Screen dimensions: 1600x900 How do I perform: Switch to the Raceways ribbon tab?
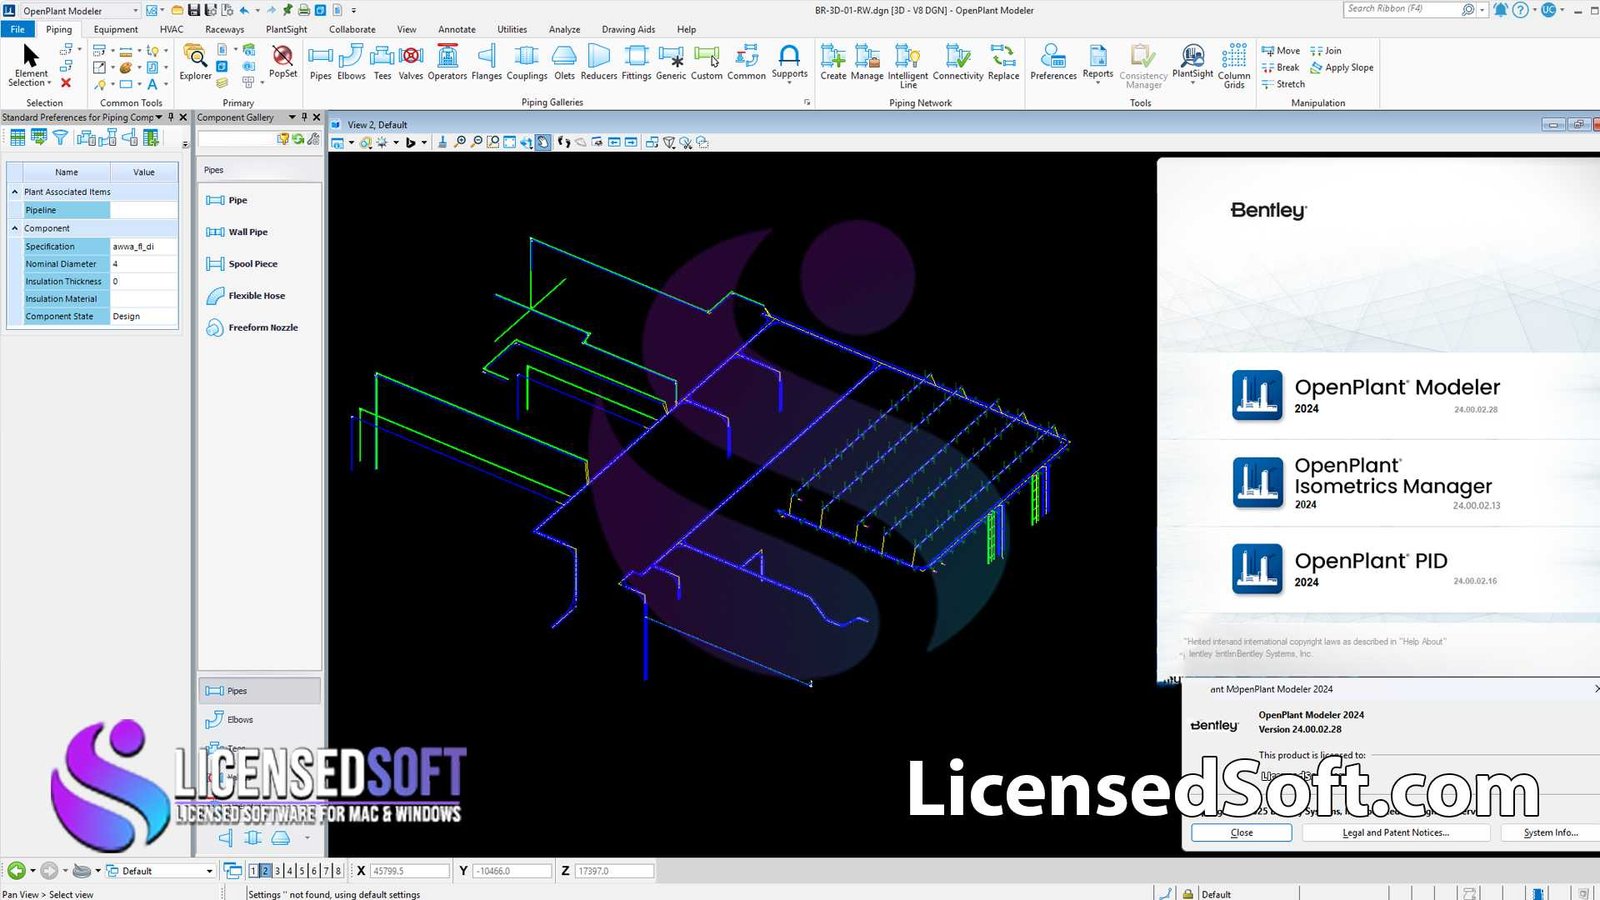click(225, 29)
